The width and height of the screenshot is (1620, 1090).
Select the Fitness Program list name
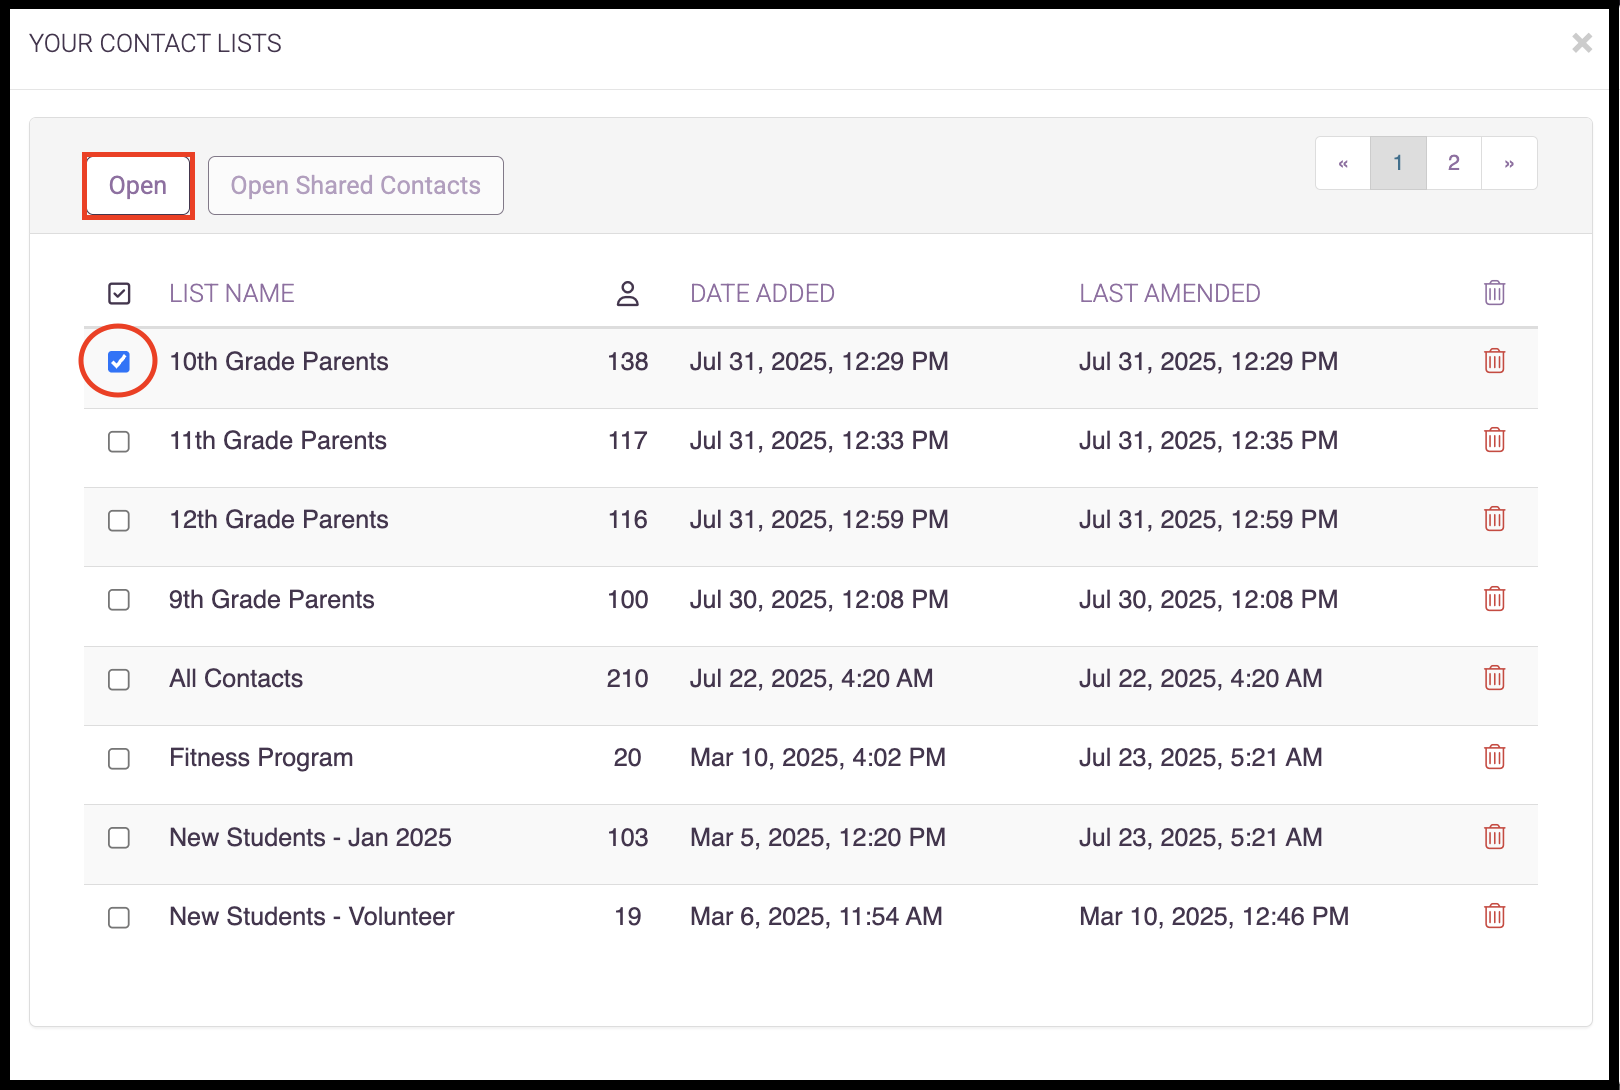[x=261, y=758]
